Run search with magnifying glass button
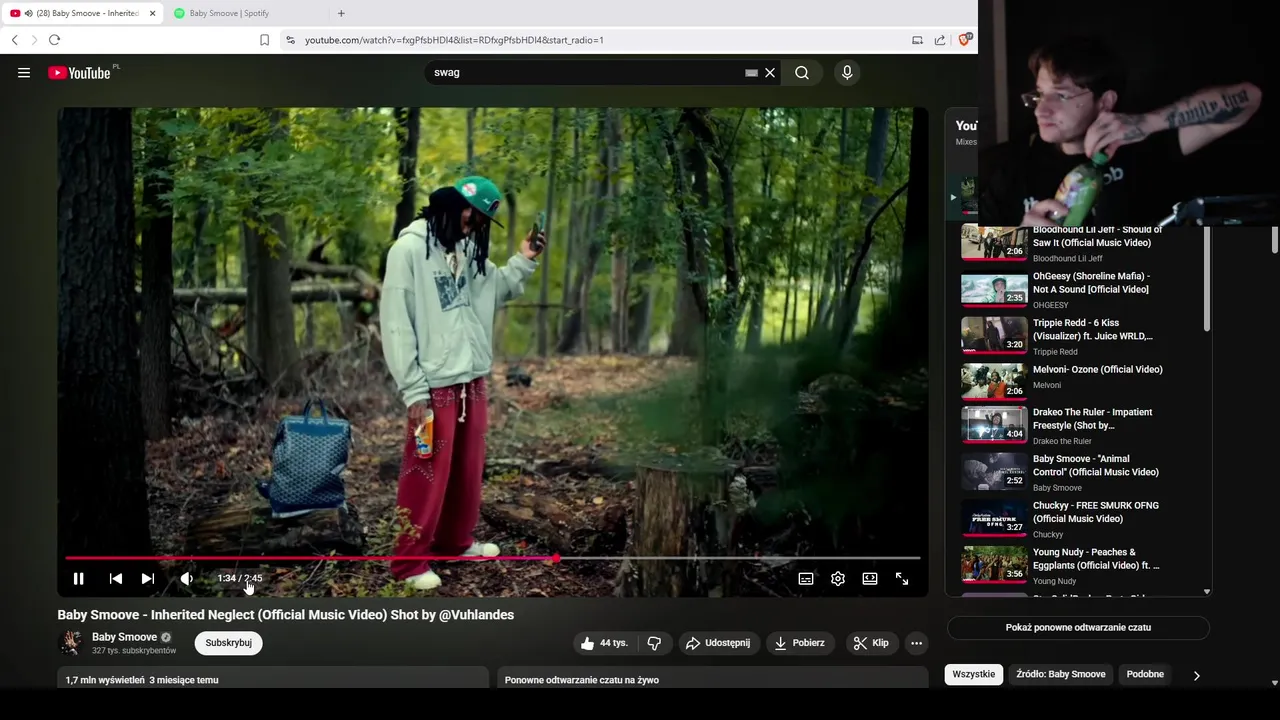The height and width of the screenshot is (720, 1280). click(x=802, y=73)
